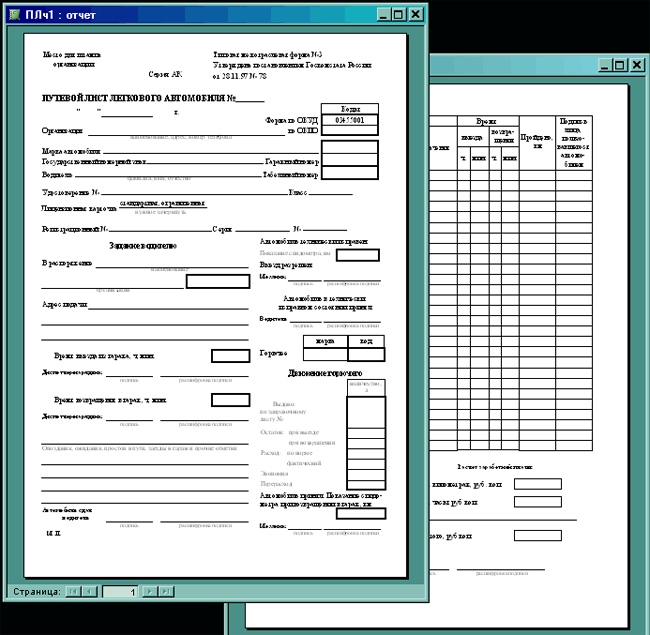The height and width of the screenshot is (635, 650).
Task: Go to the next report page
Action: pos(149,591)
